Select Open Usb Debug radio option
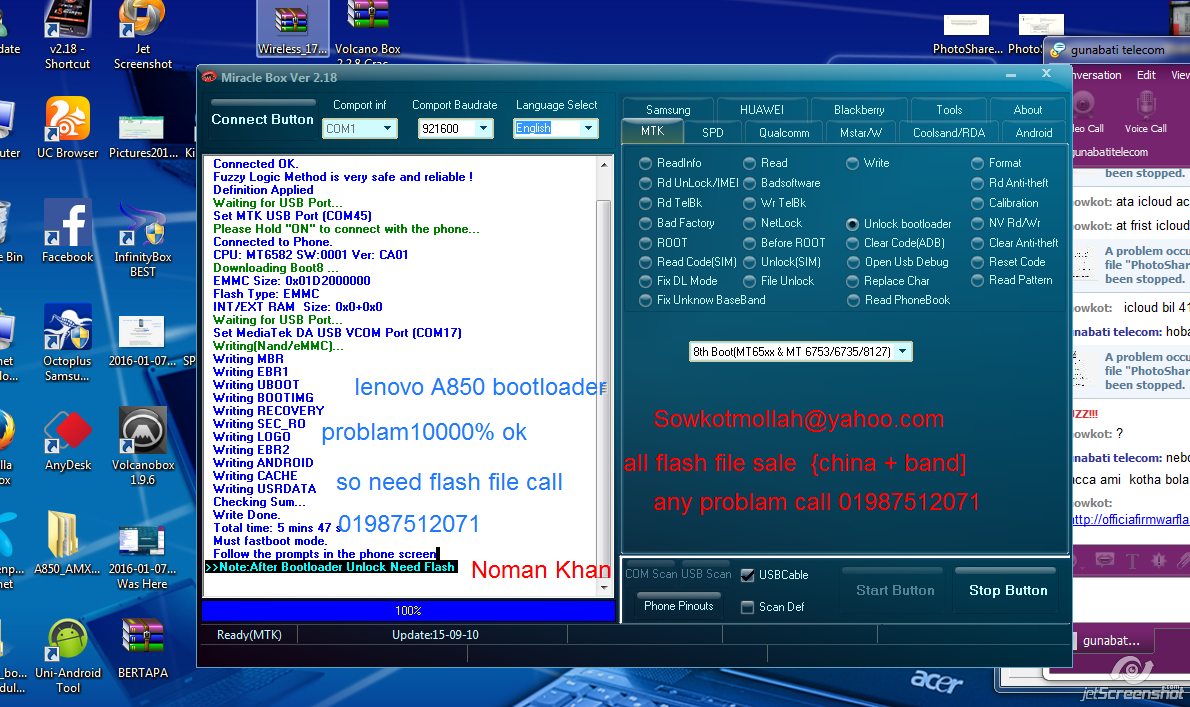Screen dimensions: 1190x707 (x=852, y=262)
